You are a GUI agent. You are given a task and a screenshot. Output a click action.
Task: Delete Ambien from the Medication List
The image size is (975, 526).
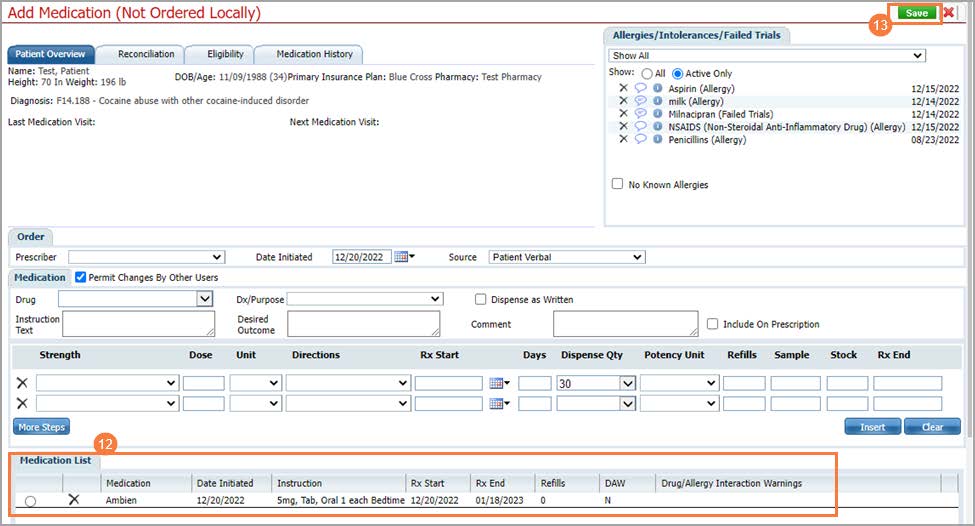(x=74, y=499)
